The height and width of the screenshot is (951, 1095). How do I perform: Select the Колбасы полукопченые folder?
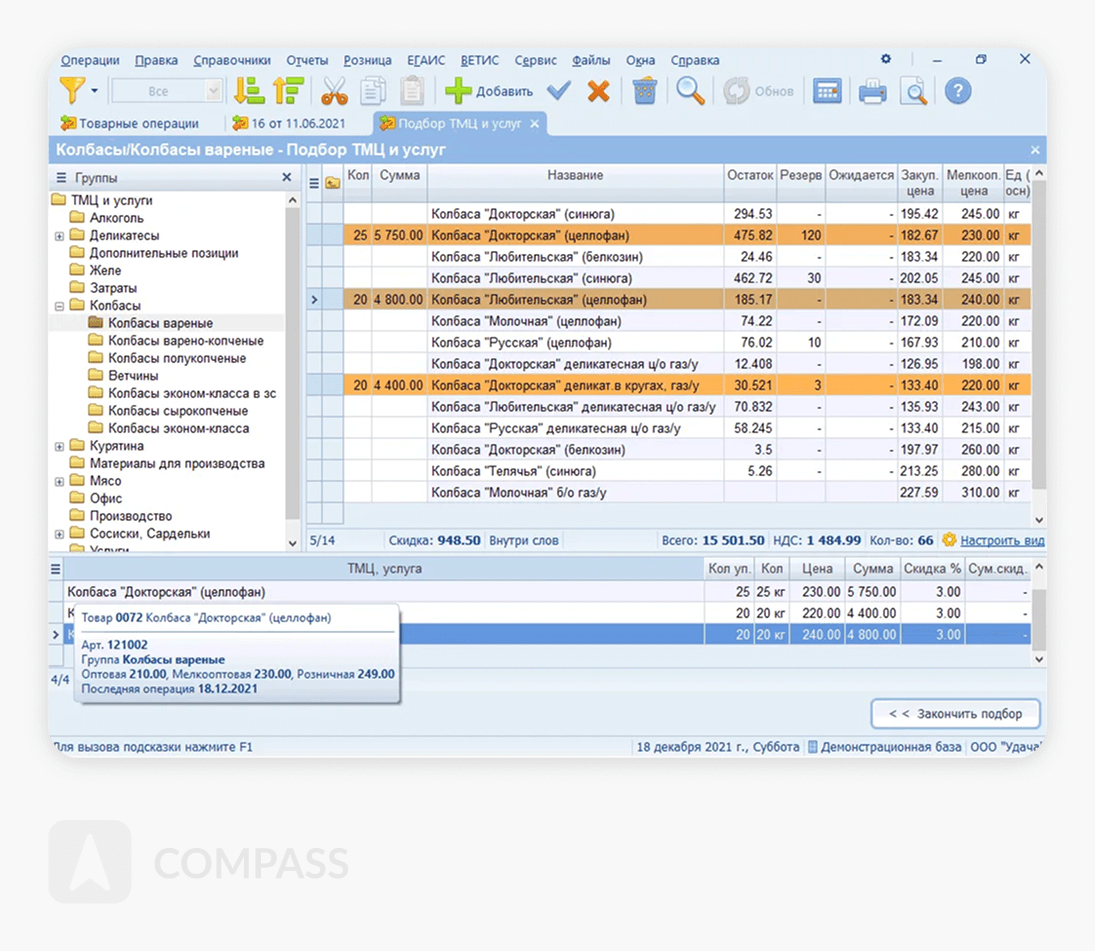(x=176, y=358)
